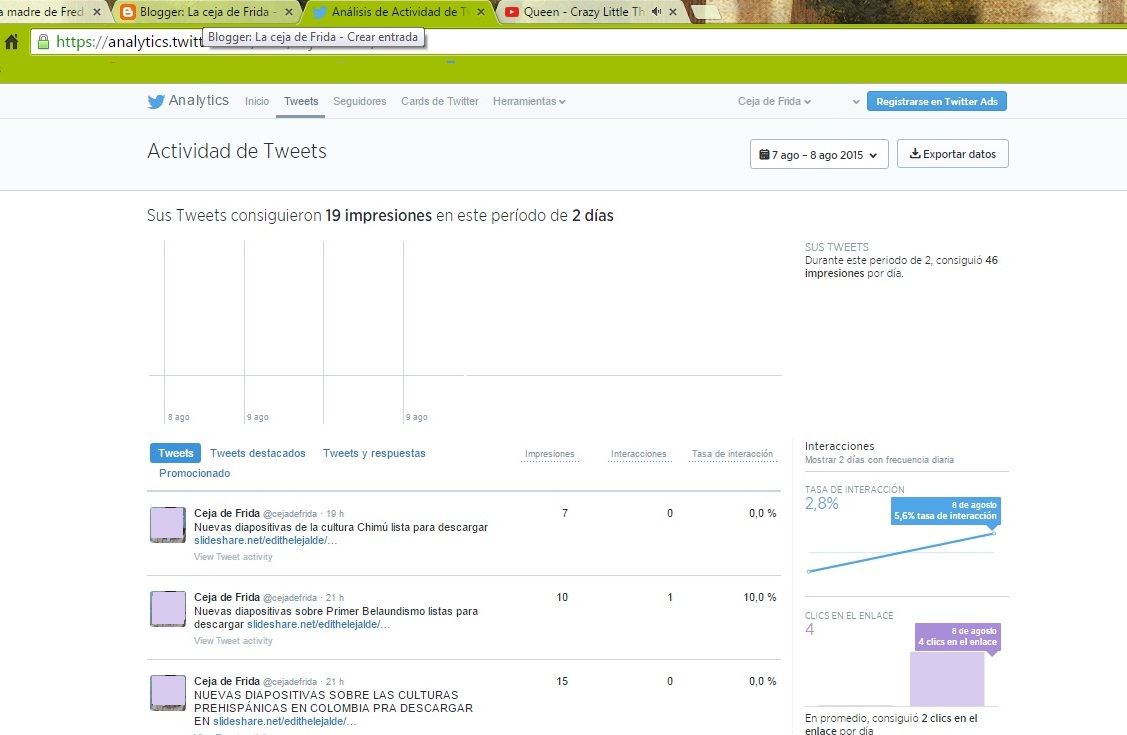1127x735 pixels.
Task: Click the Twitter bird Analytics logo
Action: pos(188,101)
